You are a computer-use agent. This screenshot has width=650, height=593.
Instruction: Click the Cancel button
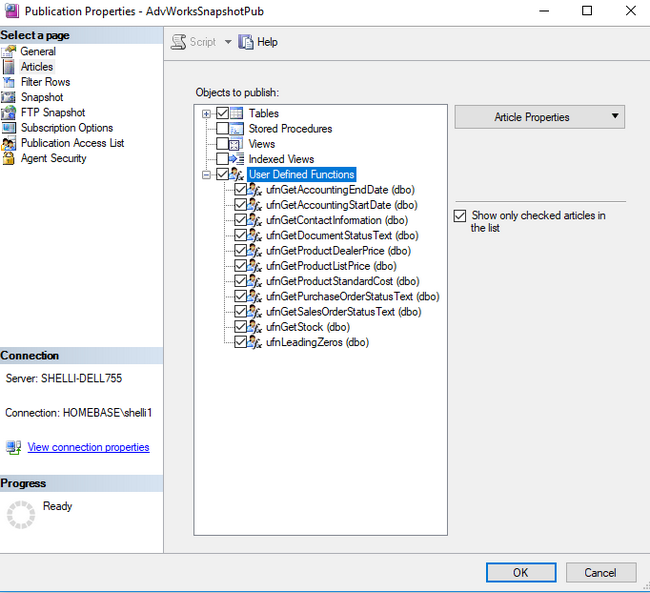click(601, 573)
